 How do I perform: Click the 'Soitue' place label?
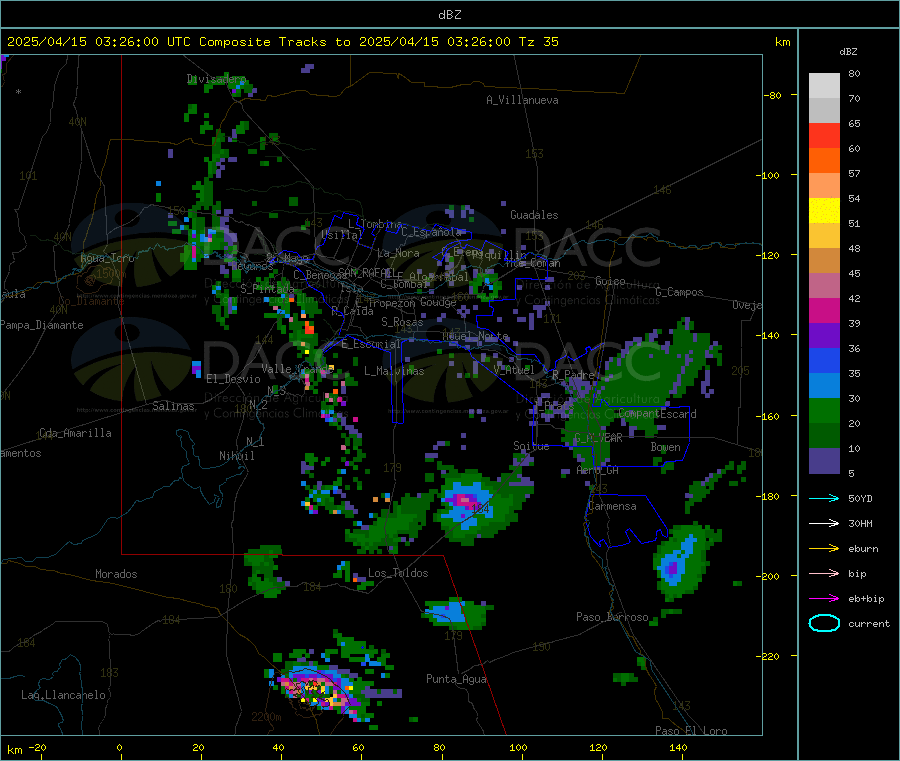pyautogui.click(x=532, y=445)
